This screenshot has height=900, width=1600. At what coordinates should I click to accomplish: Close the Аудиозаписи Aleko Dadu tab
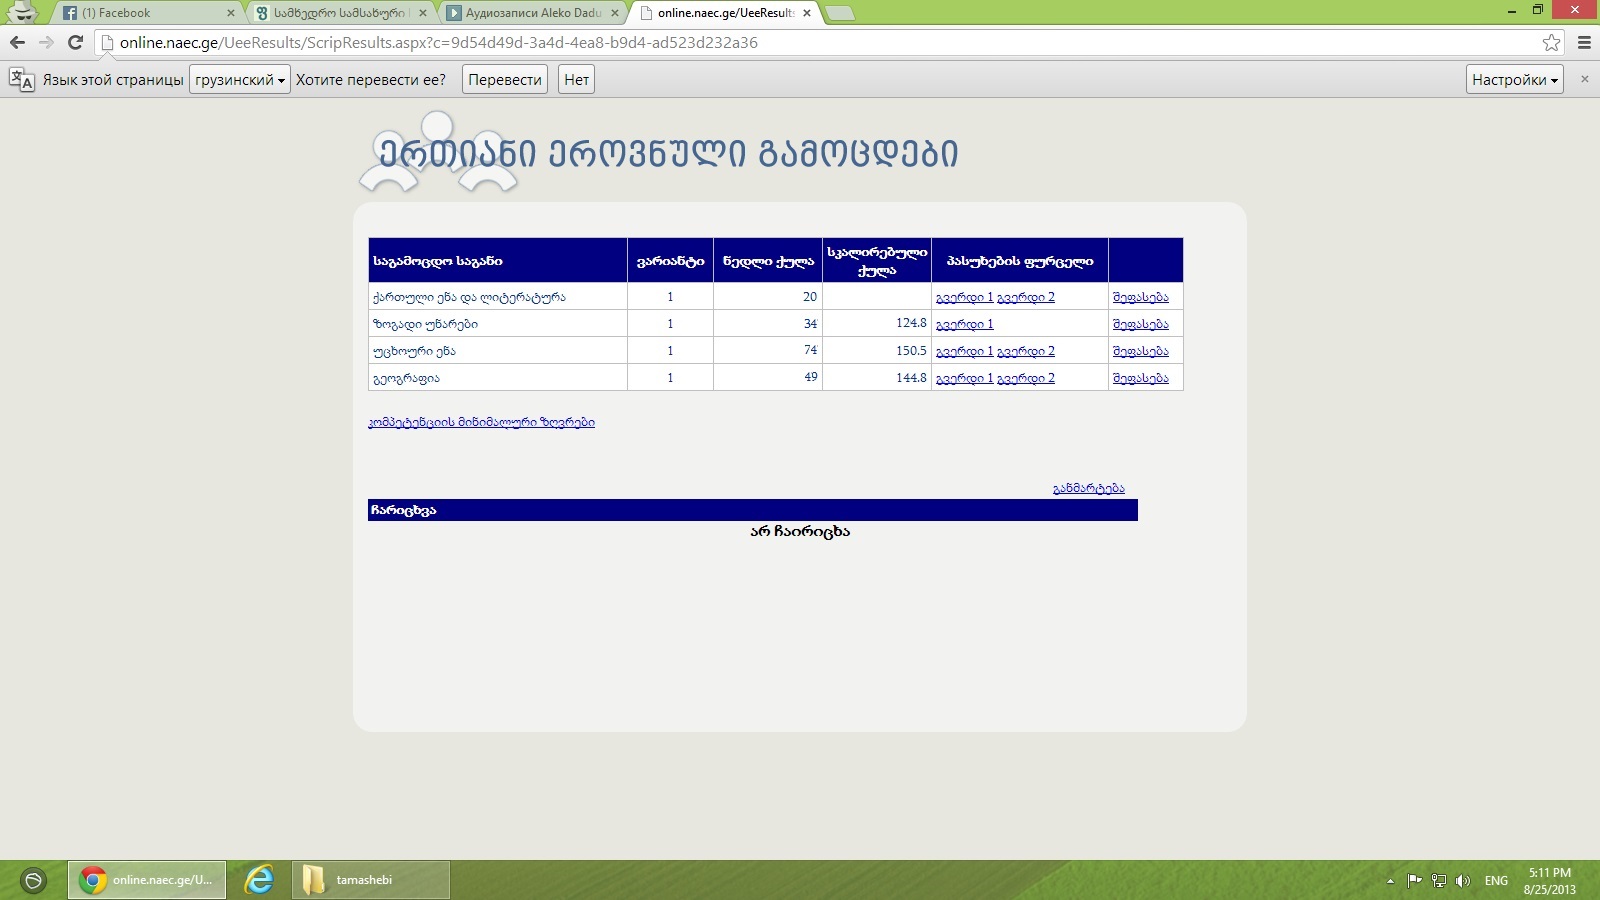(615, 13)
